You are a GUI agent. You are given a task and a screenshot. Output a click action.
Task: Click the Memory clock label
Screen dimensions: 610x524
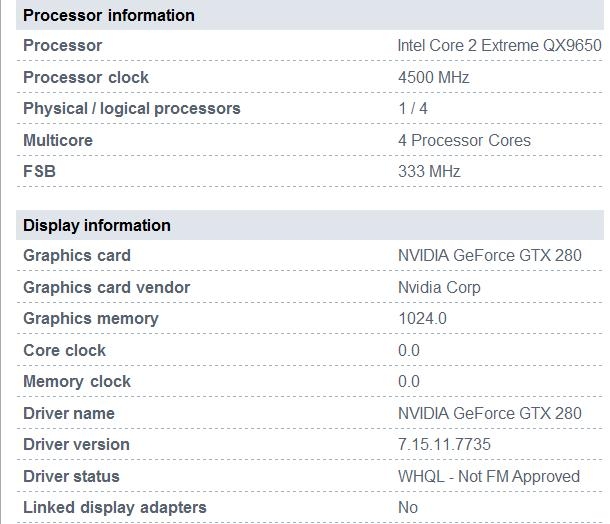point(77,381)
